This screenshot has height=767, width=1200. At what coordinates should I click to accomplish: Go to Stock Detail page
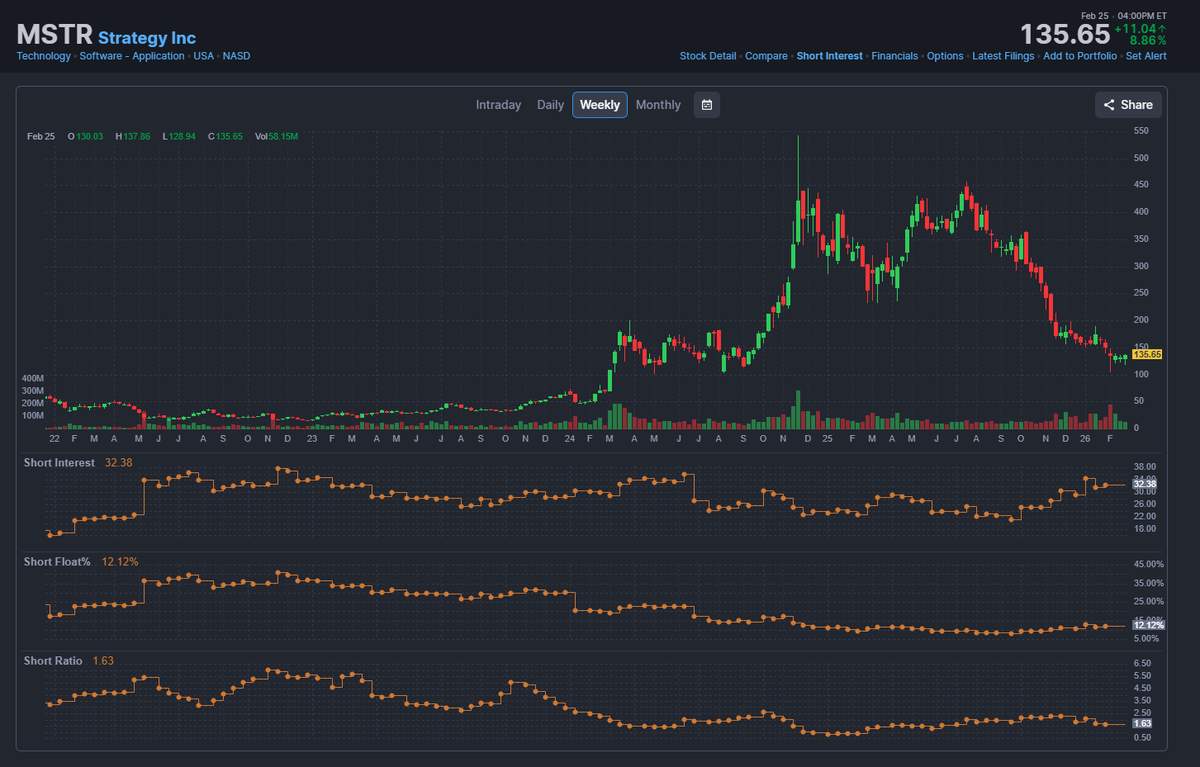tap(708, 56)
